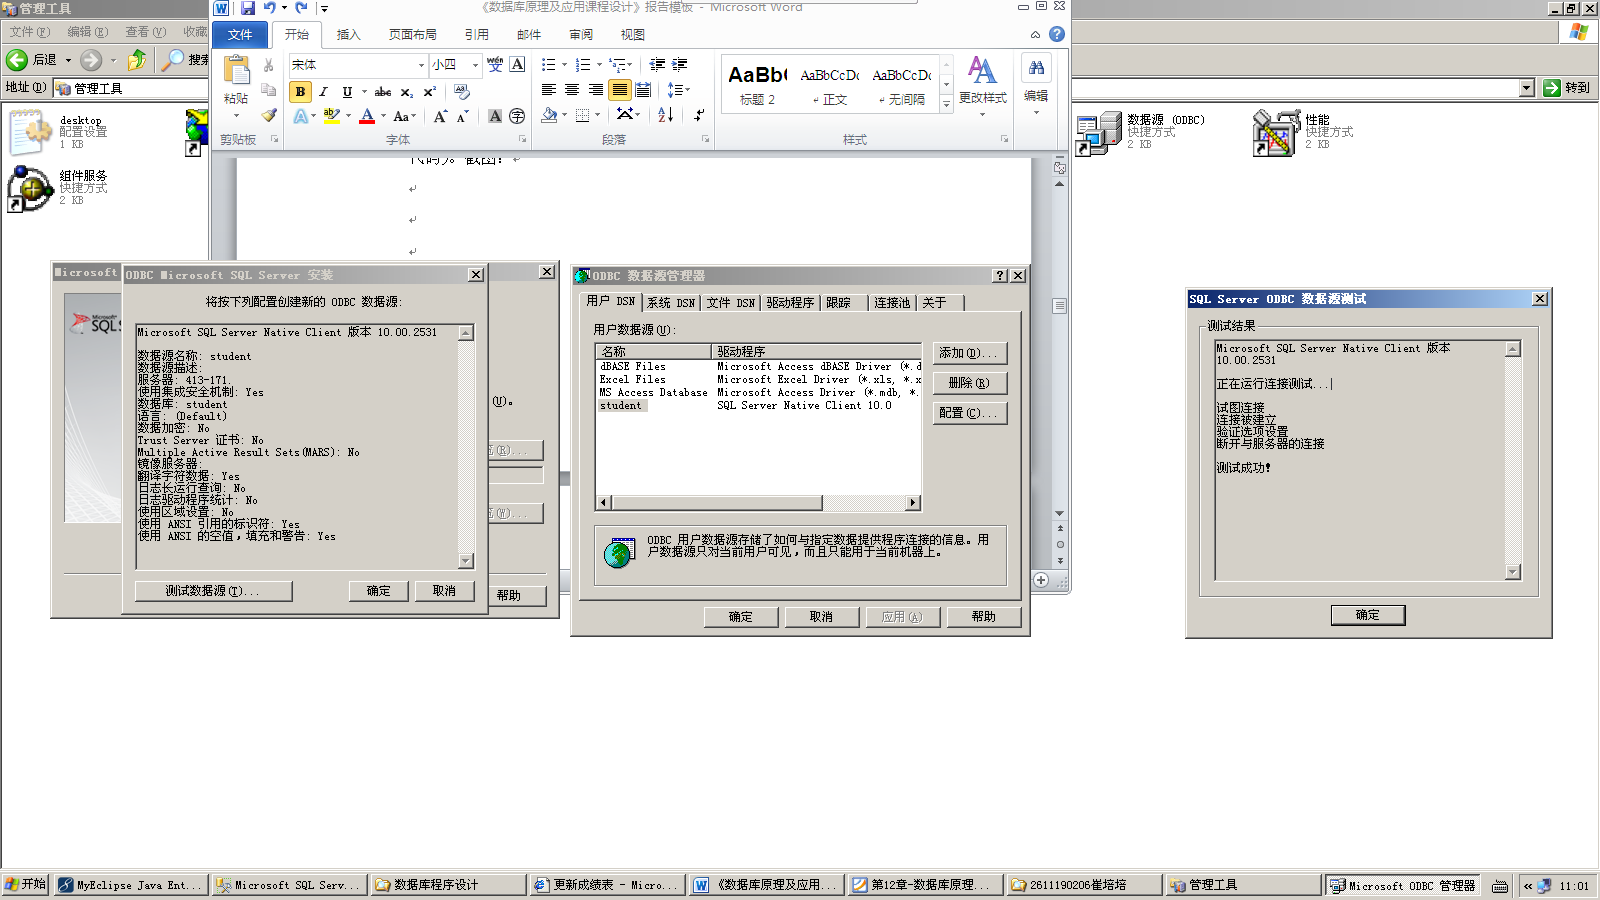Apply character shading icon
The image size is (1600, 900).
(x=495, y=116)
